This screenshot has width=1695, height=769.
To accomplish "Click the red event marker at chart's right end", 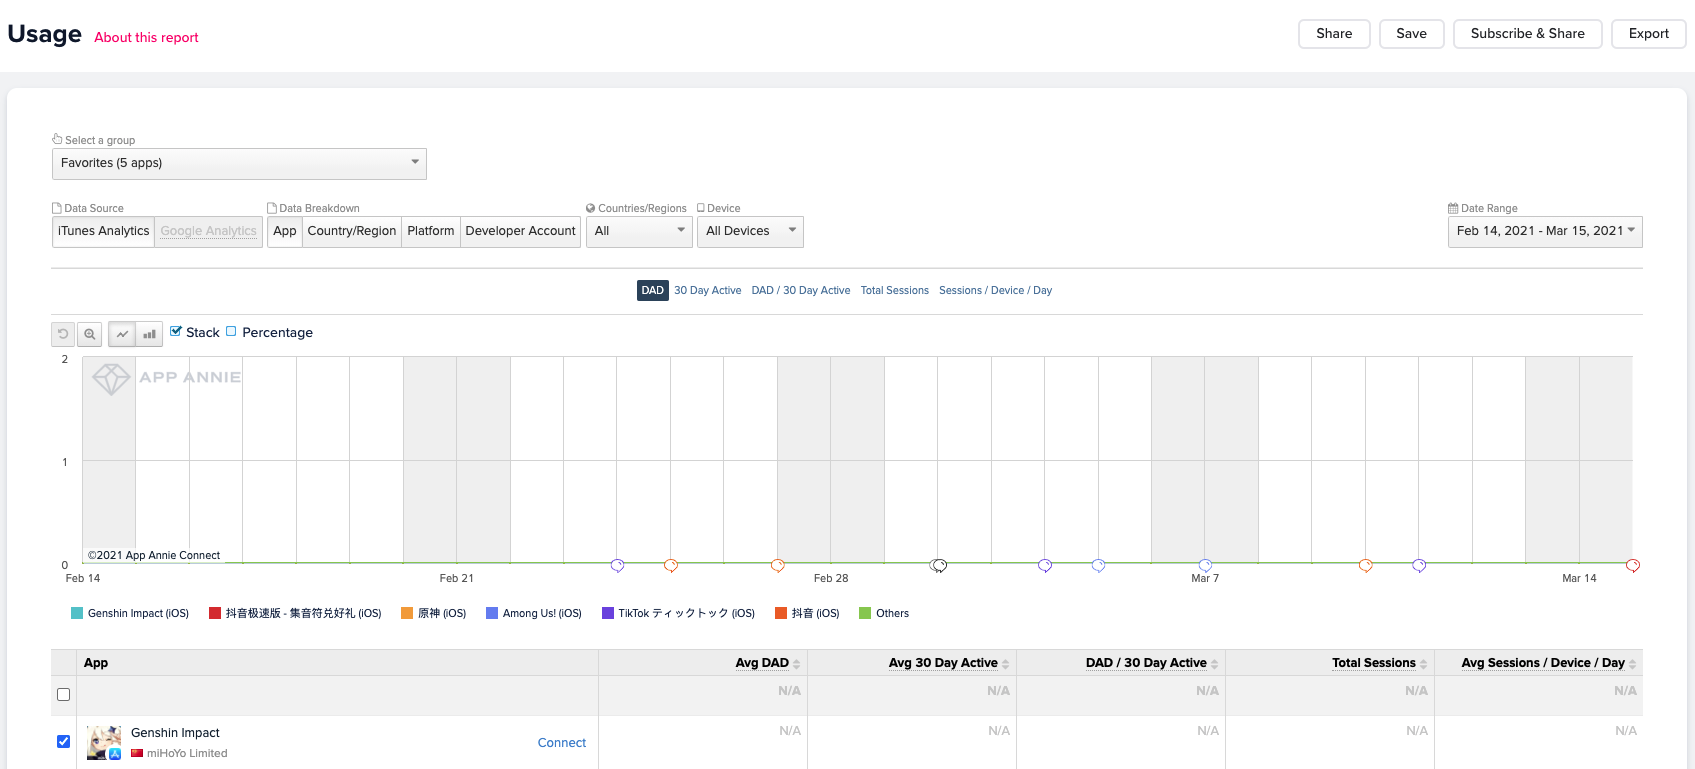I will point(1633,566).
